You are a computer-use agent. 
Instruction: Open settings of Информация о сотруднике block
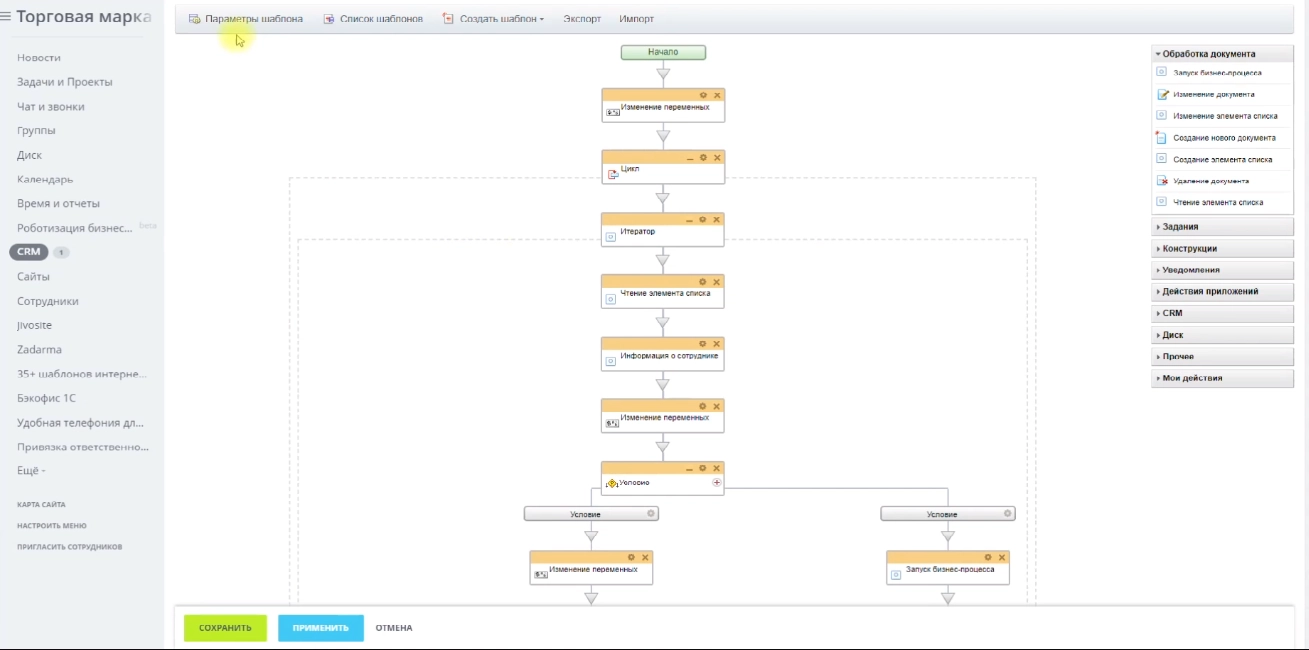coord(703,344)
